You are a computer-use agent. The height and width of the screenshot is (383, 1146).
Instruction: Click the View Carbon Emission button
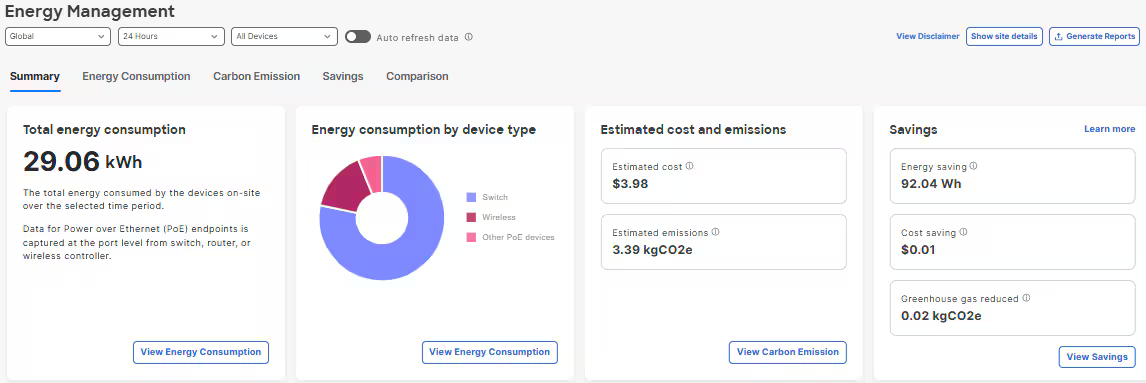(x=788, y=352)
